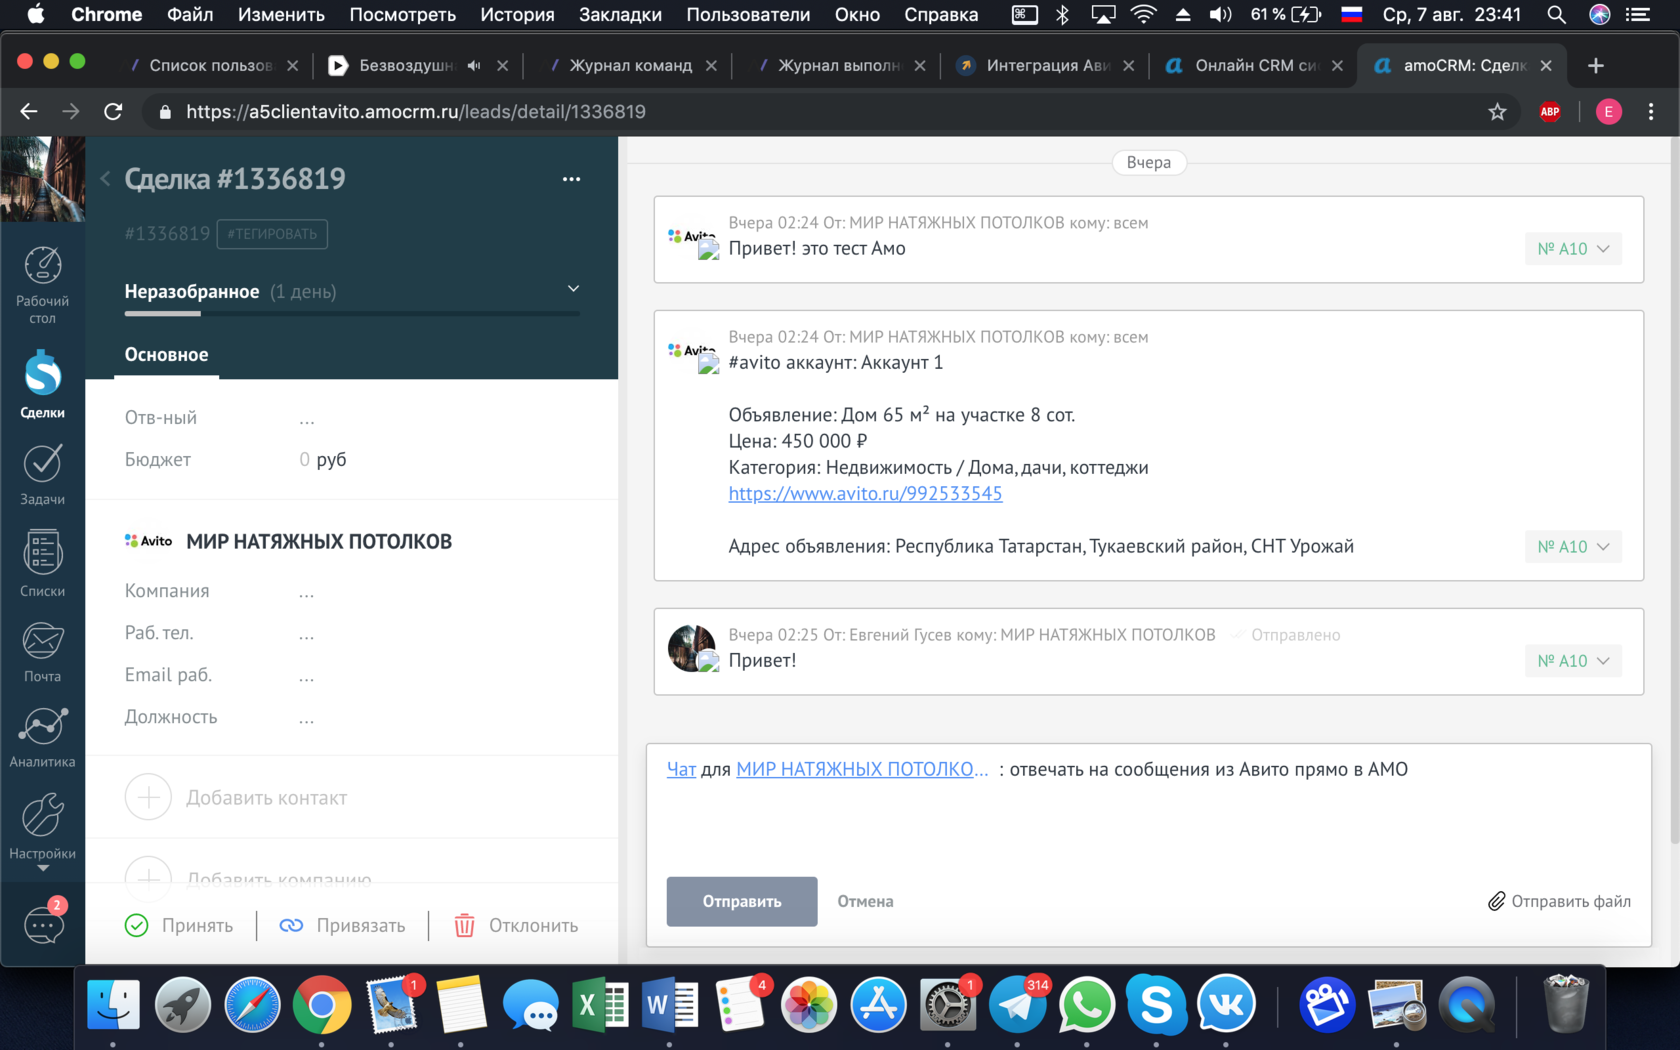Open chat notifications icon with badge 2
This screenshot has height=1050, width=1680.
pyautogui.click(x=44, y=921)
